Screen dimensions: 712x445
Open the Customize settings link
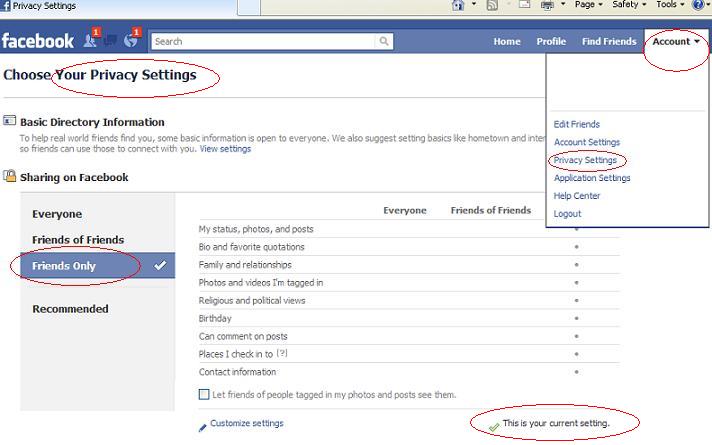click(x=247, y=423)
